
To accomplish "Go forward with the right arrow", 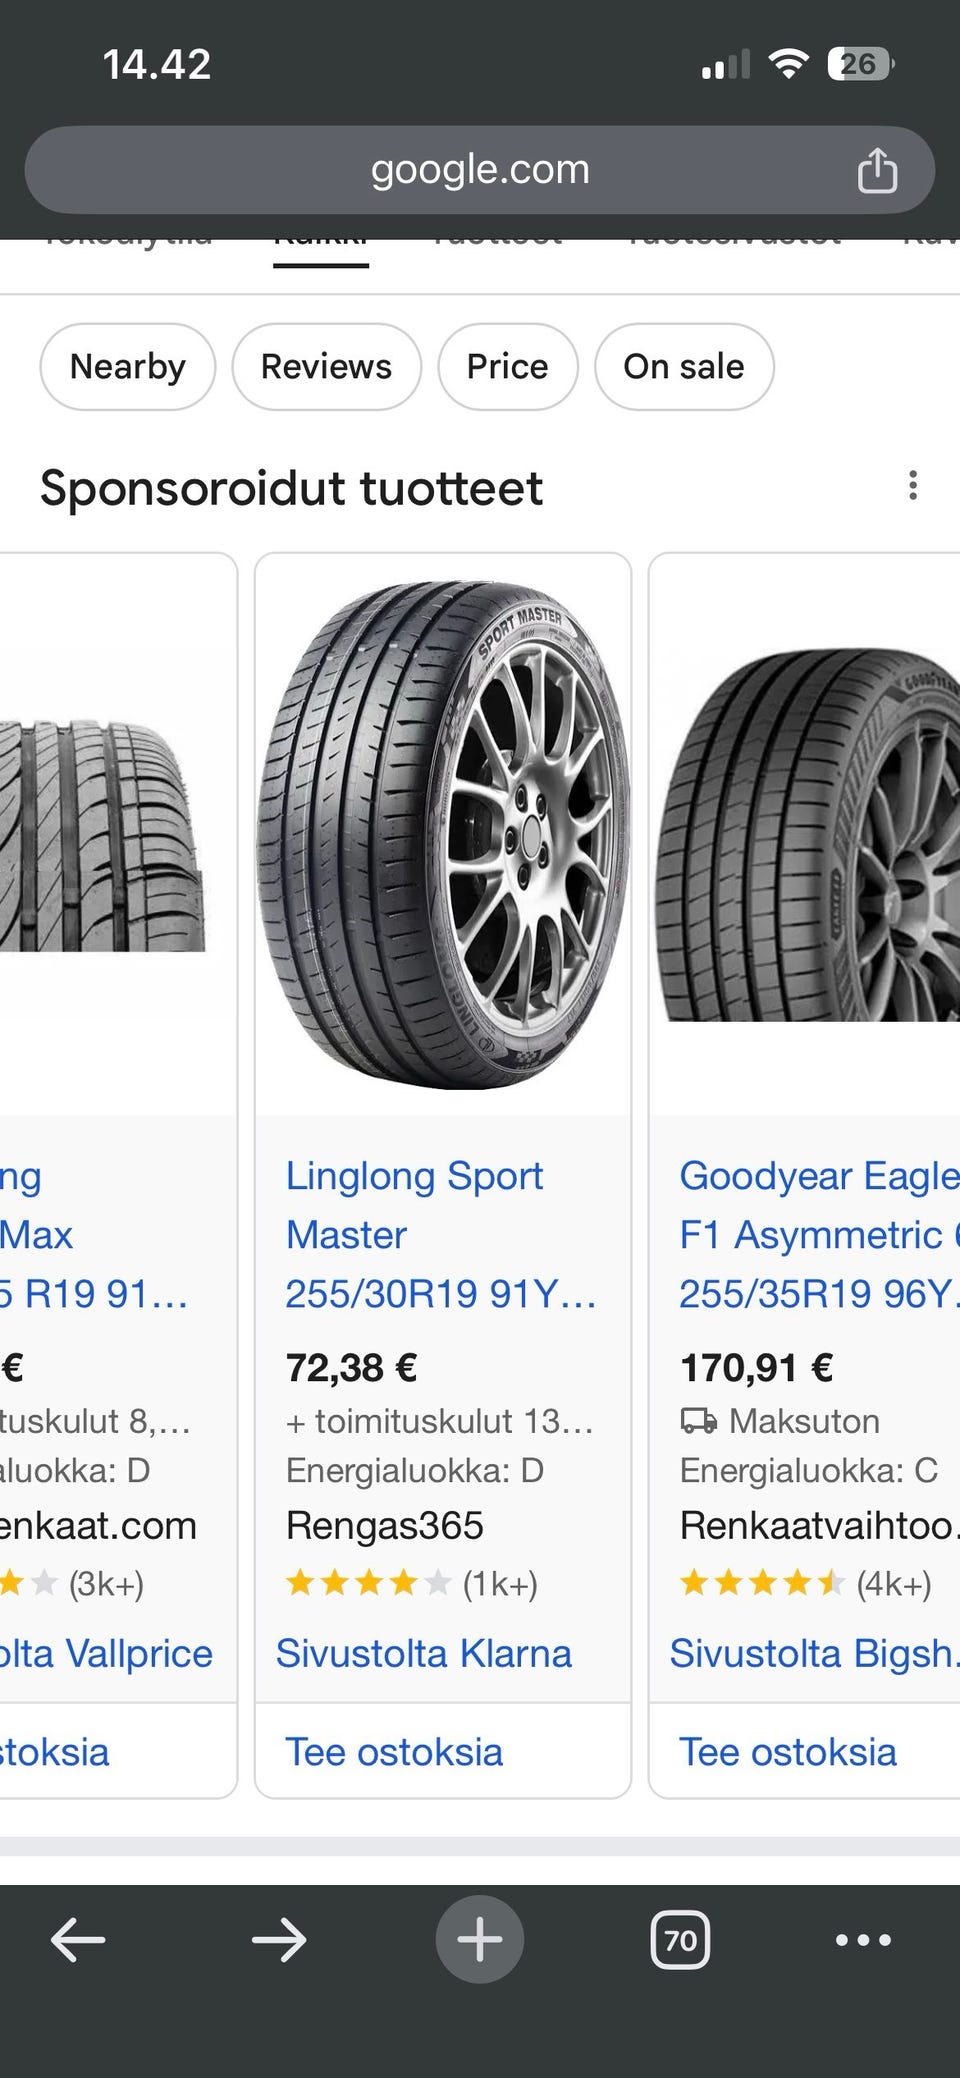I will pos(279,1941).
